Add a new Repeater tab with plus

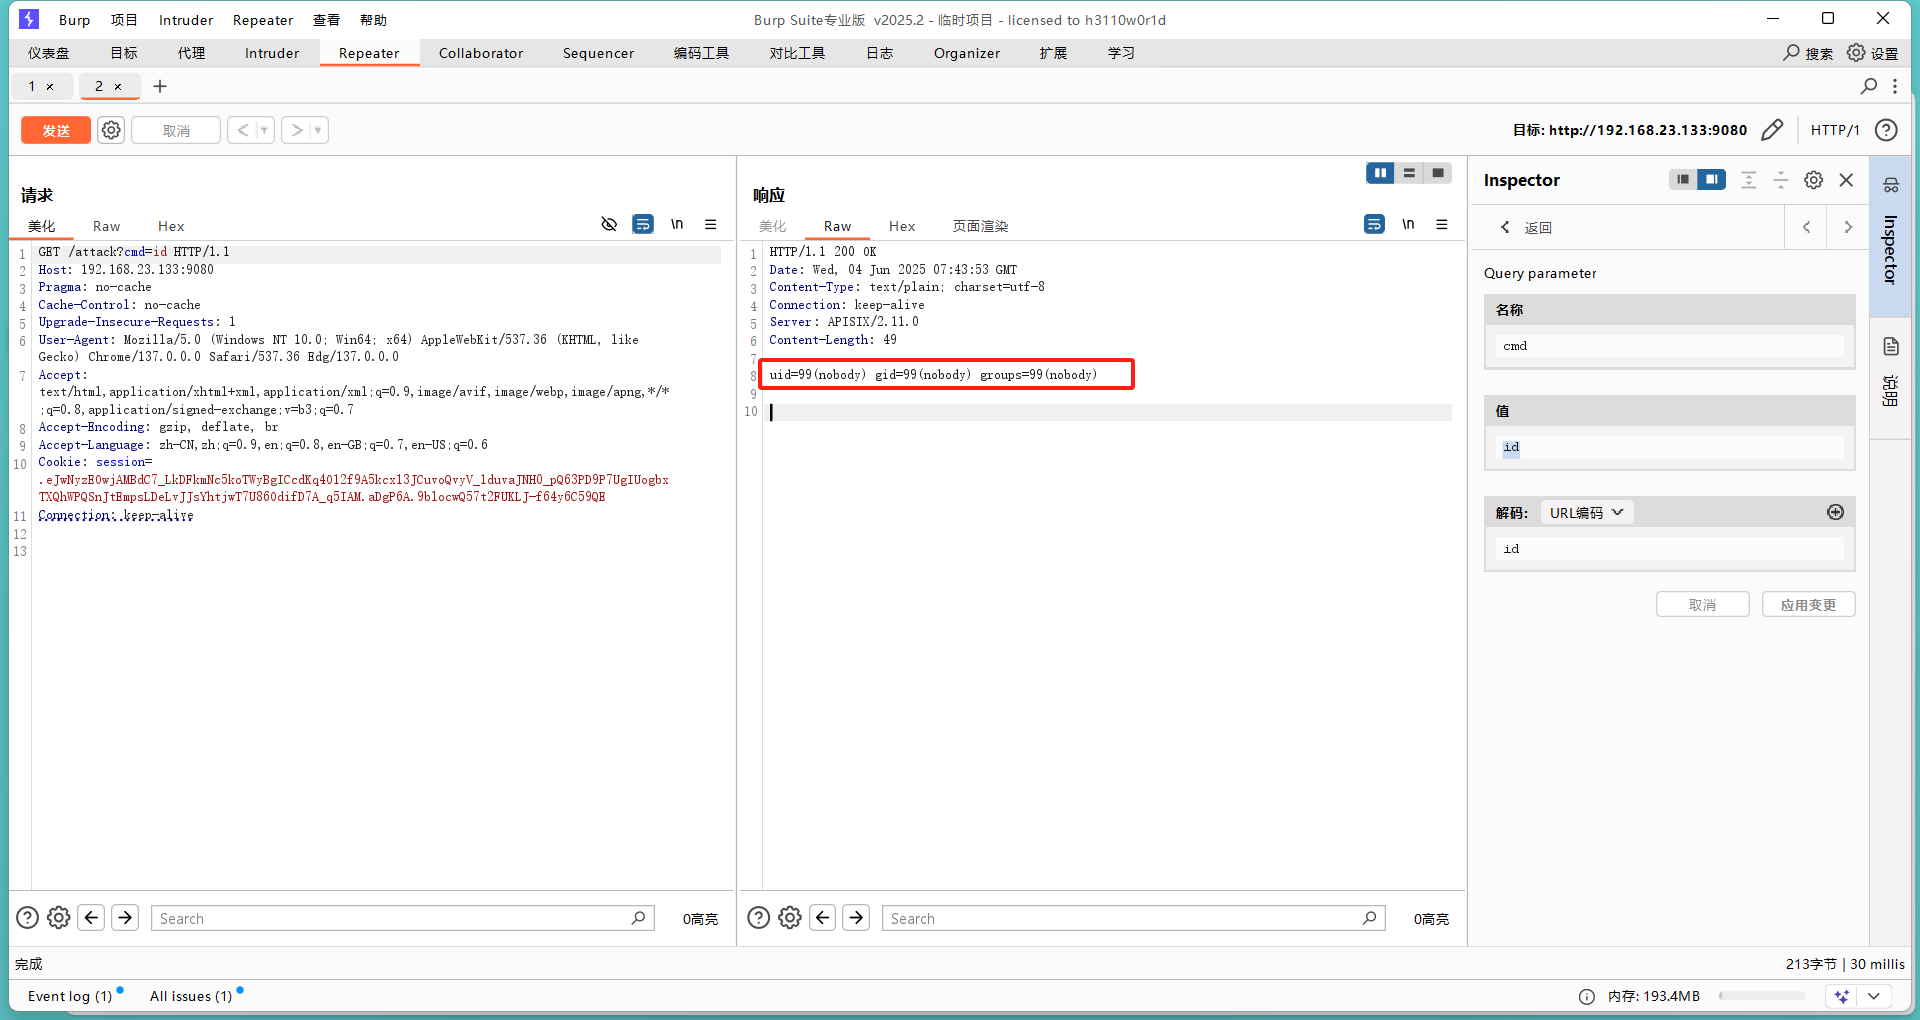click(160, 86)
